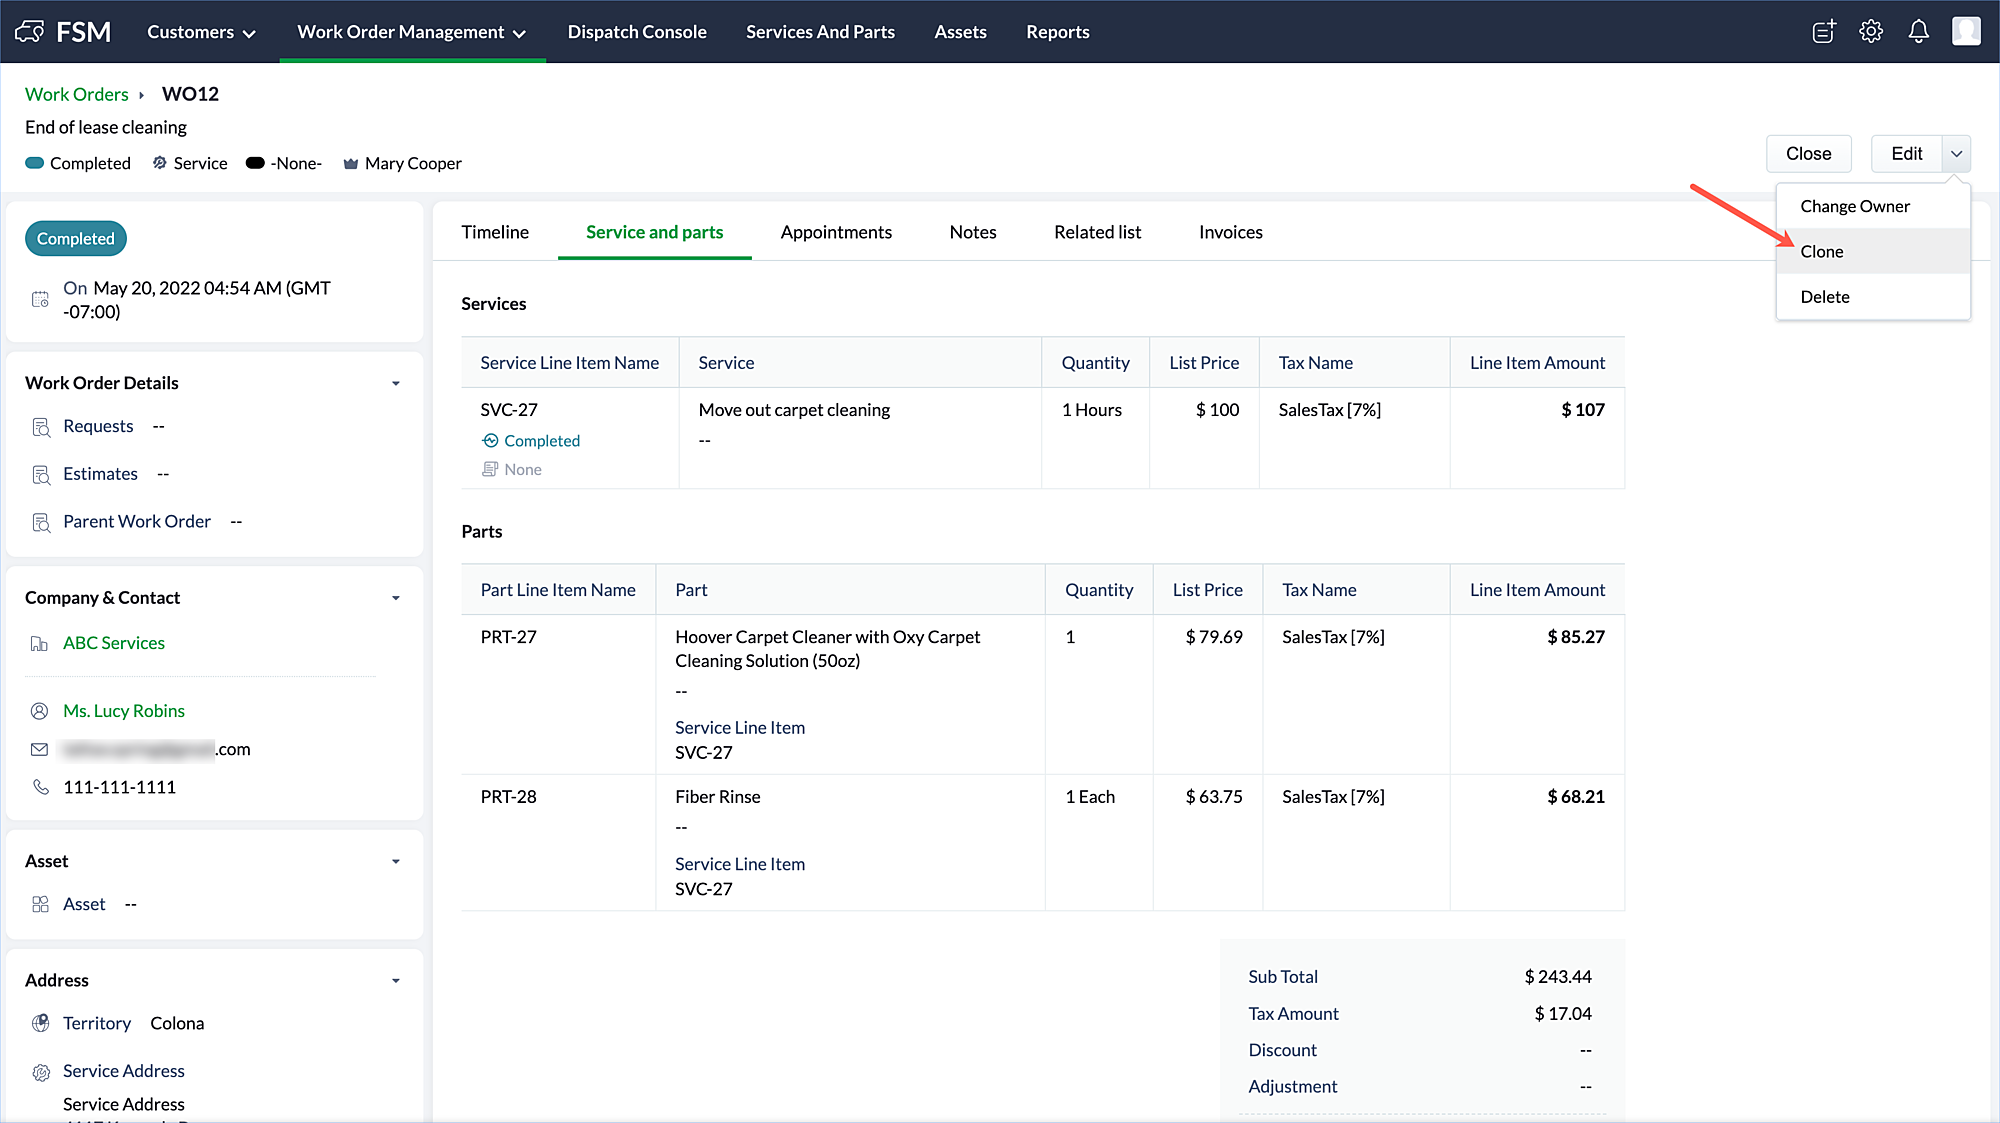Screen dimensions: 2000x1123
Task: Collapse the Asset section
Action: coord(396,861)
